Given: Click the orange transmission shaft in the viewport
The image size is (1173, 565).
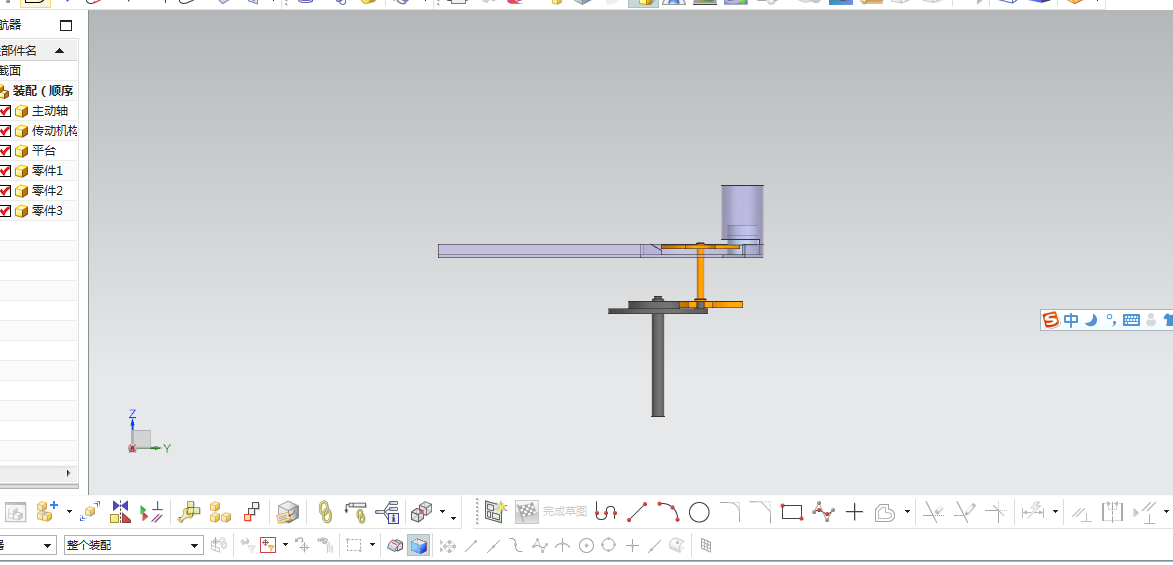Looking at the screenshot, I should tap(701, 274).
